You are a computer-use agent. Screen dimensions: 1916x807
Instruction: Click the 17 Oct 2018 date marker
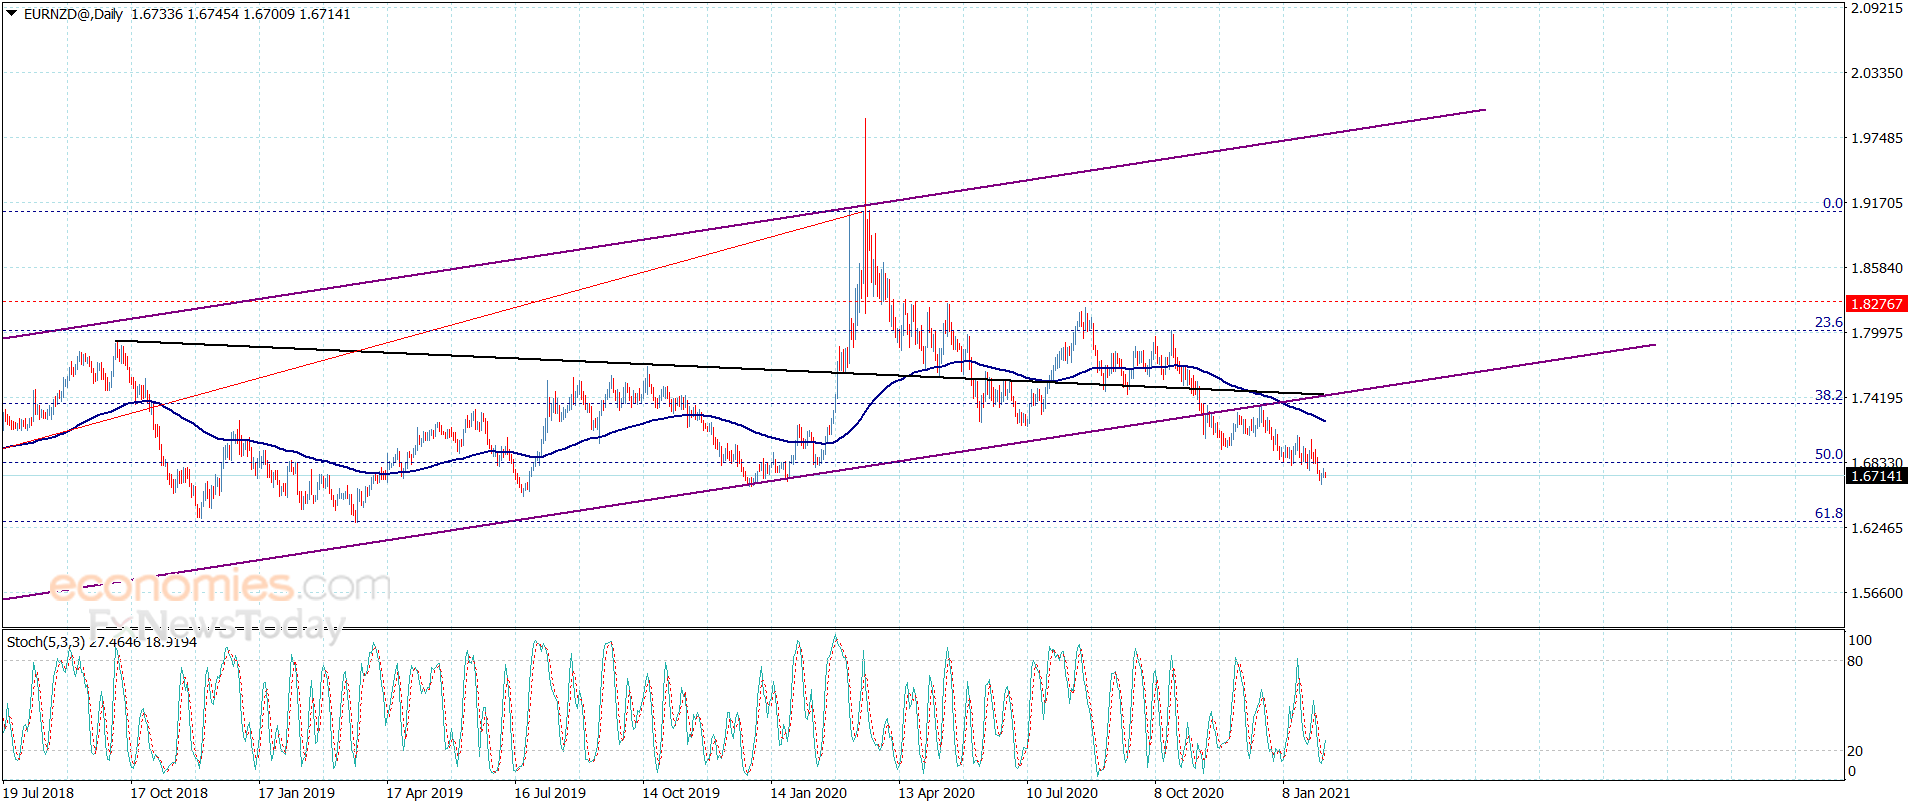click(x=169, y=793)
